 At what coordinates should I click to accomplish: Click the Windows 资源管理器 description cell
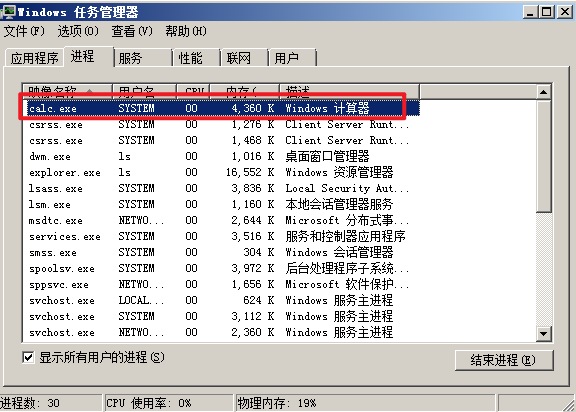tap(339, 172)
